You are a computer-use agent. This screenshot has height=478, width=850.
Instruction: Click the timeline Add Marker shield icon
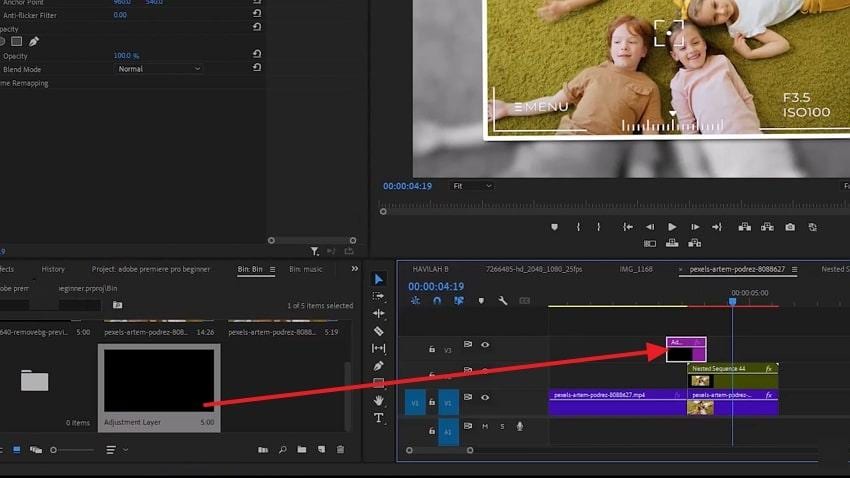(x=481, y=301)
